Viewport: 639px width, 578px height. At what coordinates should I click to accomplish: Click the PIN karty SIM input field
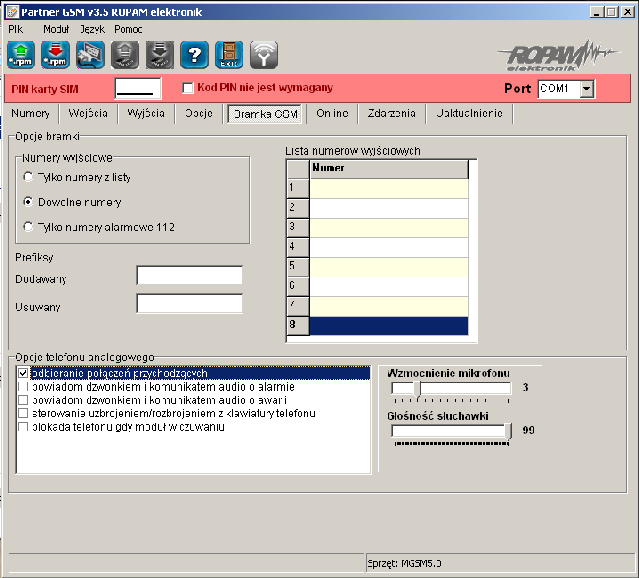point(138,88)
